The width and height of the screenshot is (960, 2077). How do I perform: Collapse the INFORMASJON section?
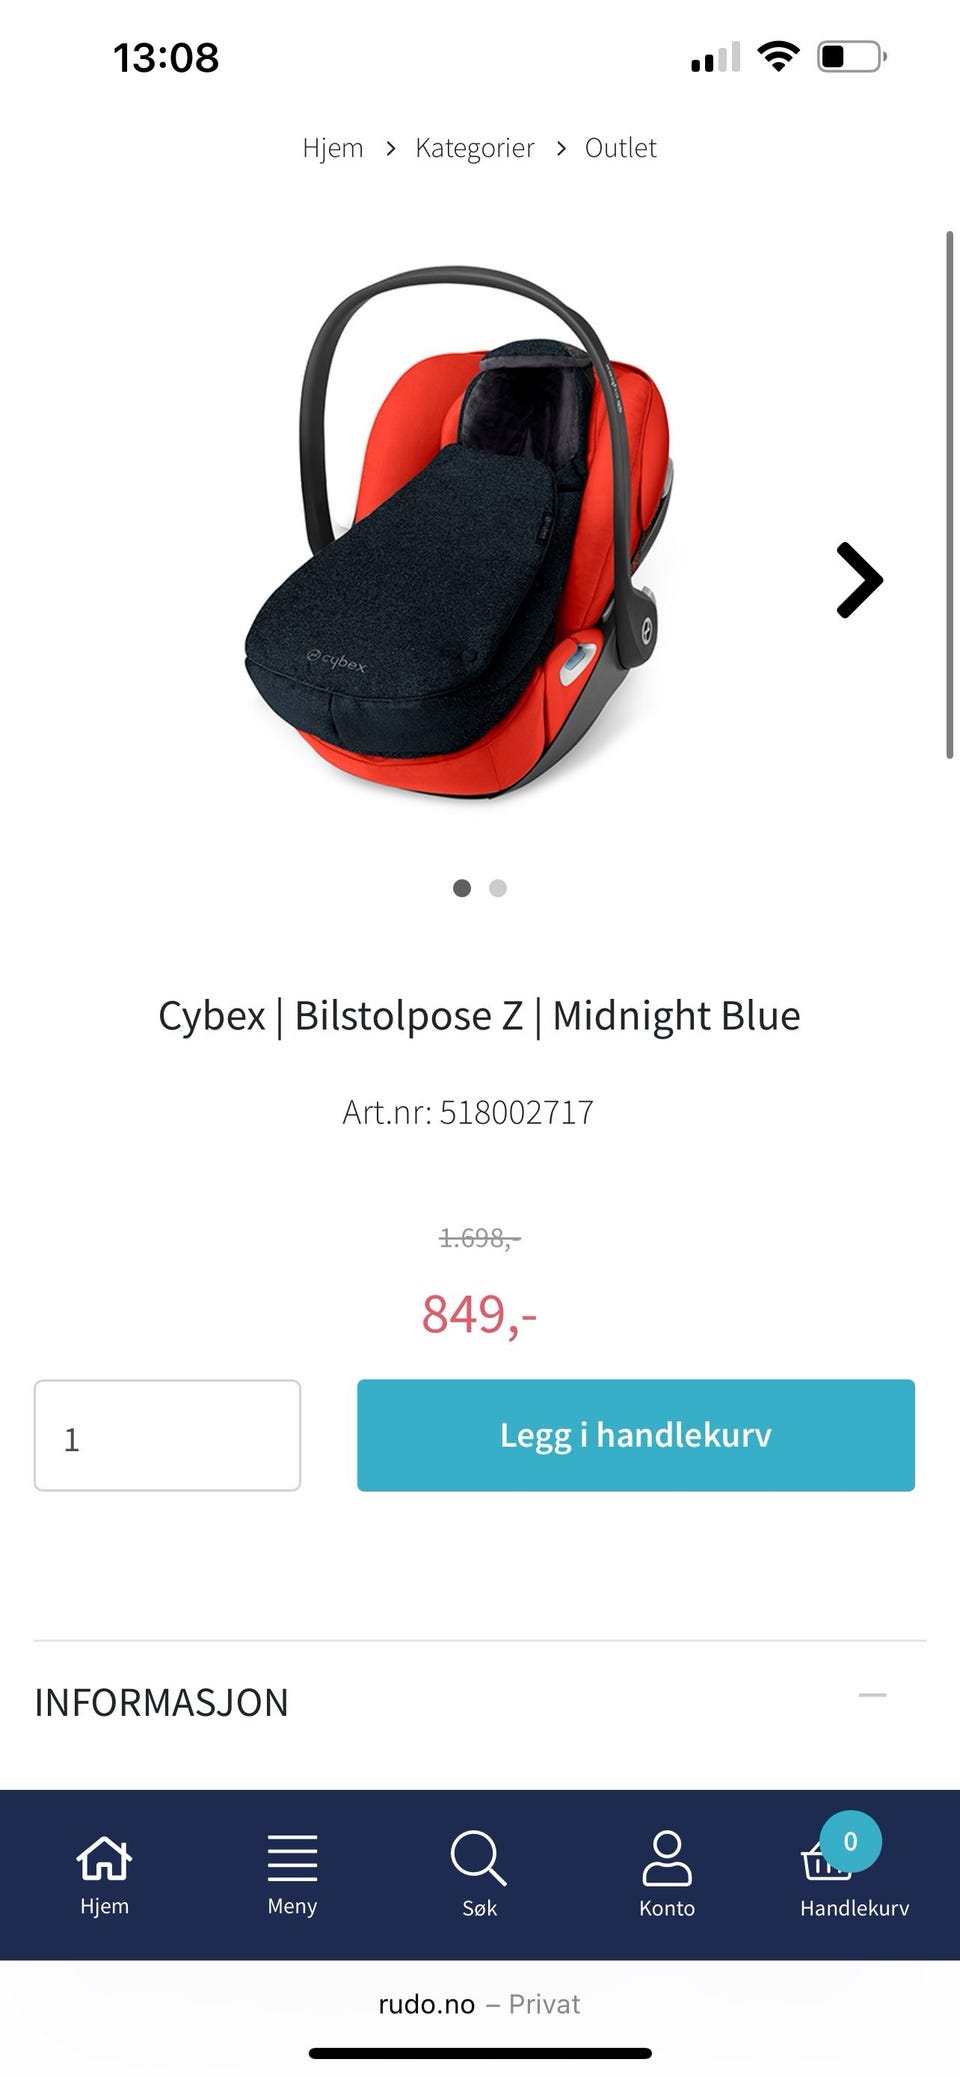click(873, 1695)
